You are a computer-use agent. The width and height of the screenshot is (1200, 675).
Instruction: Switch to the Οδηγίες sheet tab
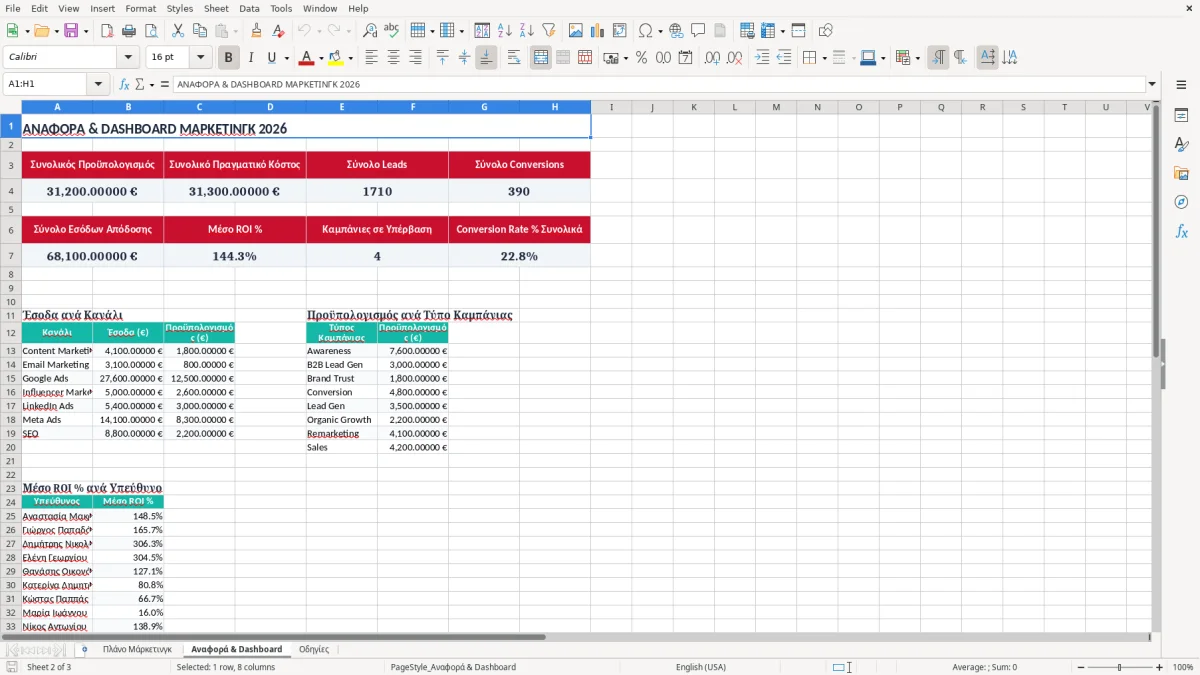pos(314,649)
